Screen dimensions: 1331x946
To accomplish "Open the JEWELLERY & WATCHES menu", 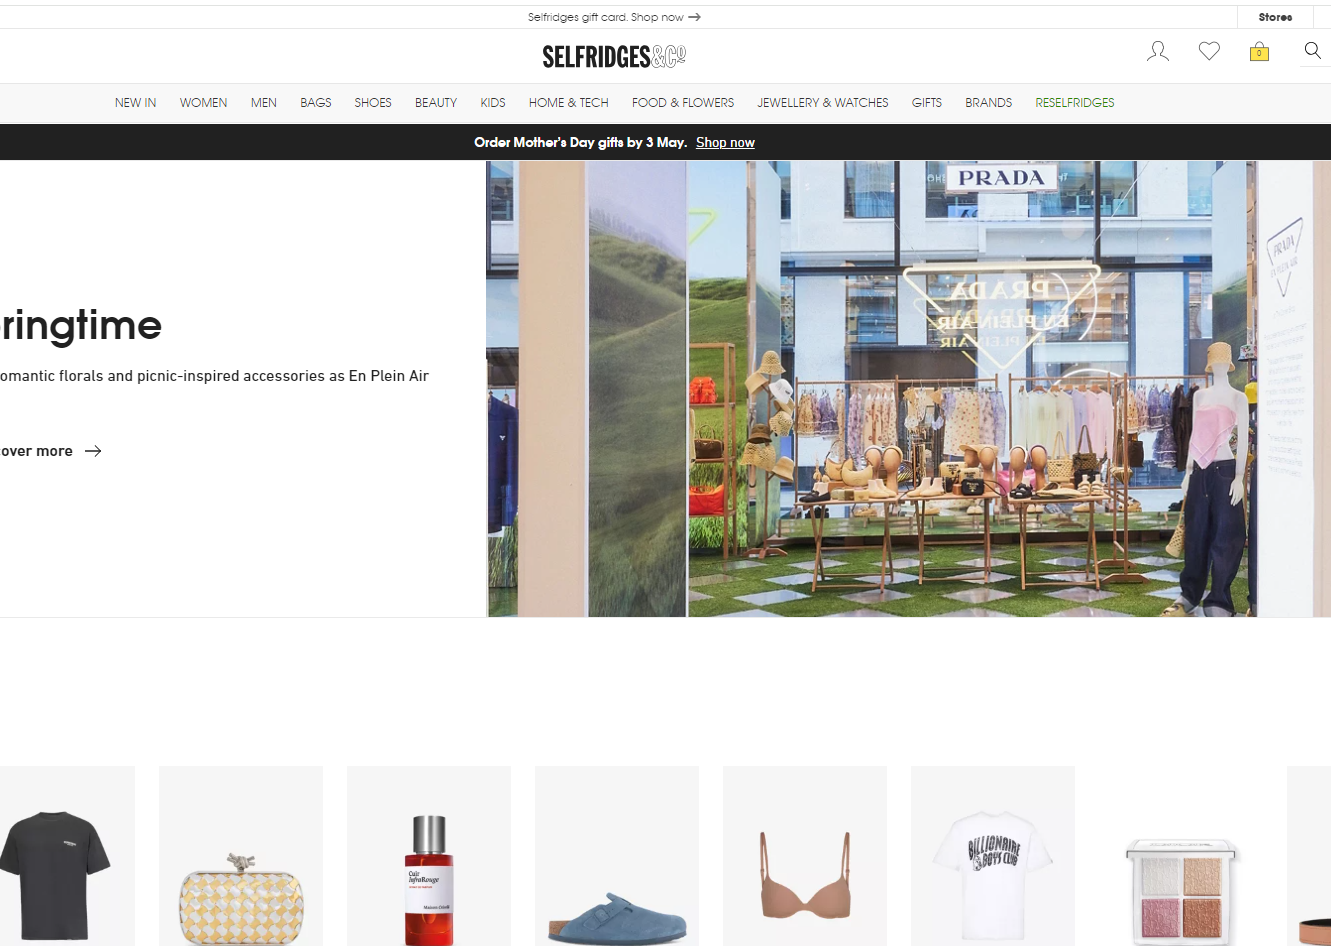I will pyautogui.click(x=823, y=103).
